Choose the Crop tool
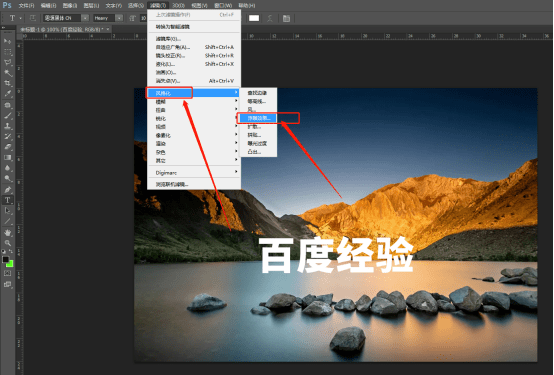The width and height of the screenshot is (554, 375). [x=7, y=83]
